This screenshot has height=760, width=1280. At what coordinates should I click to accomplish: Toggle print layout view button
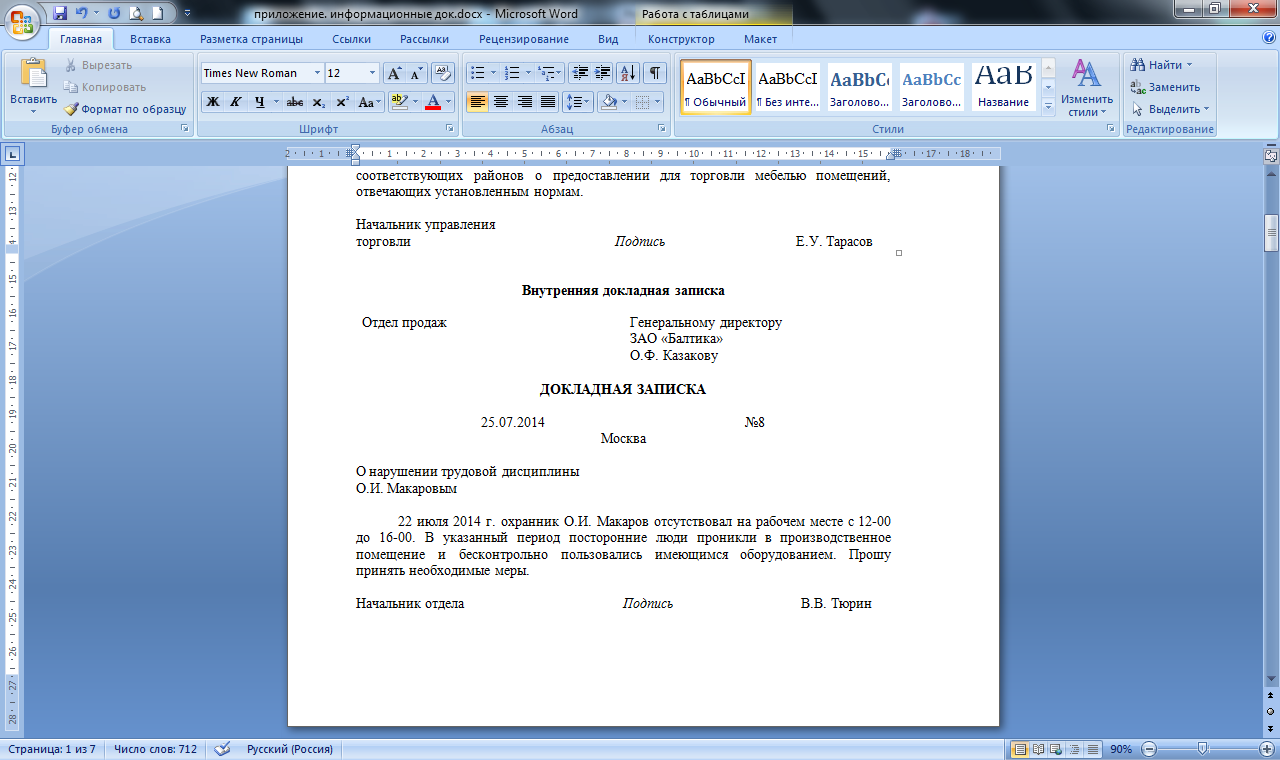pyautogui.click(x=1020, y=748)
